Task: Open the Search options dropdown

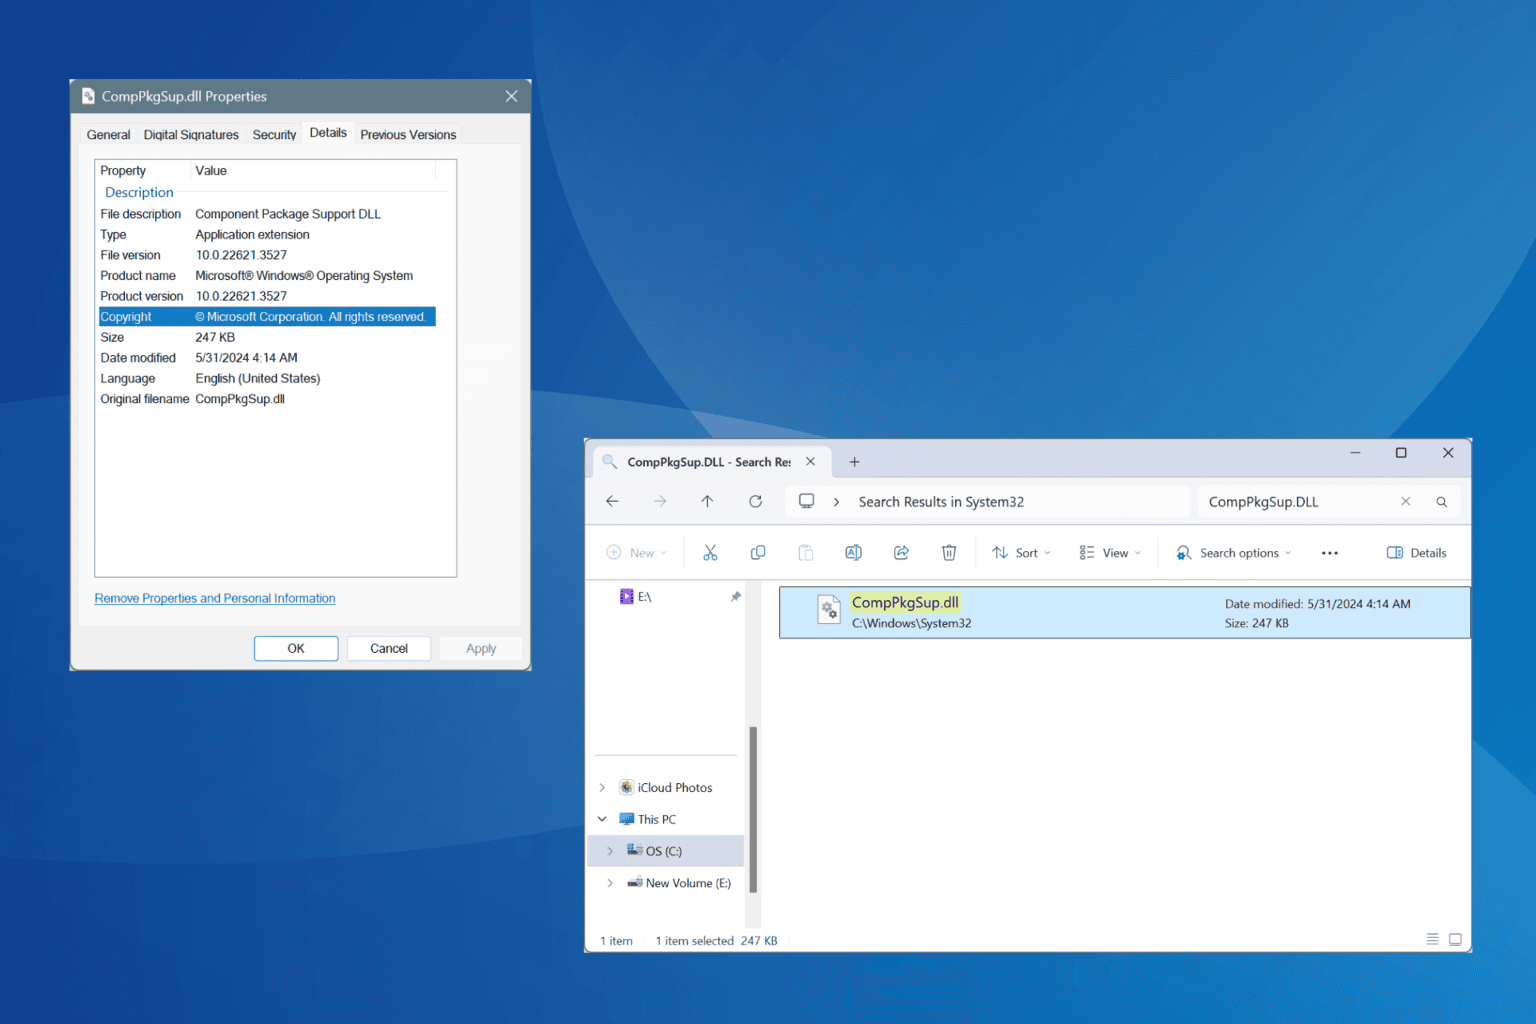Action: tap(1234, 553)
